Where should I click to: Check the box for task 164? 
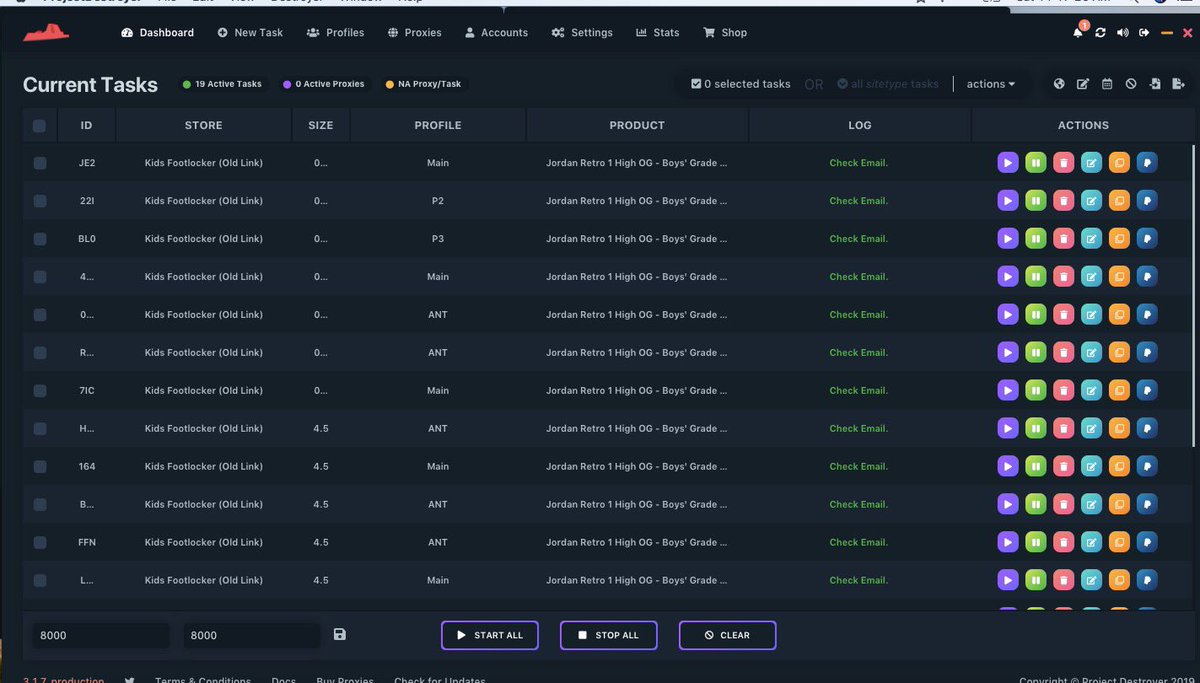click(x=39, y=467)
